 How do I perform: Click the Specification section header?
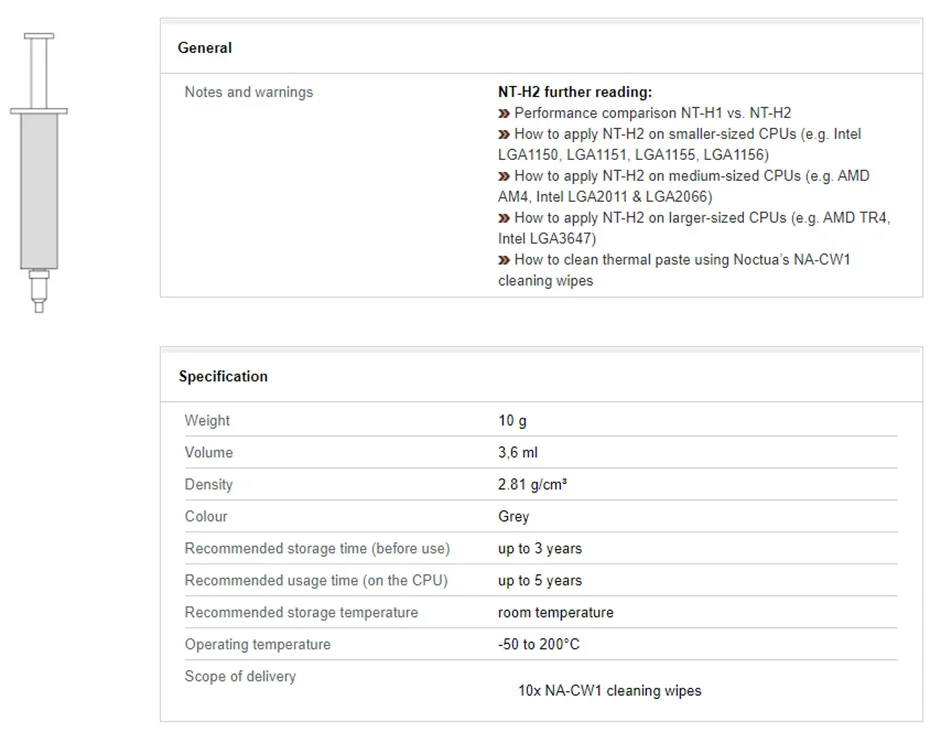pos(223,377)
